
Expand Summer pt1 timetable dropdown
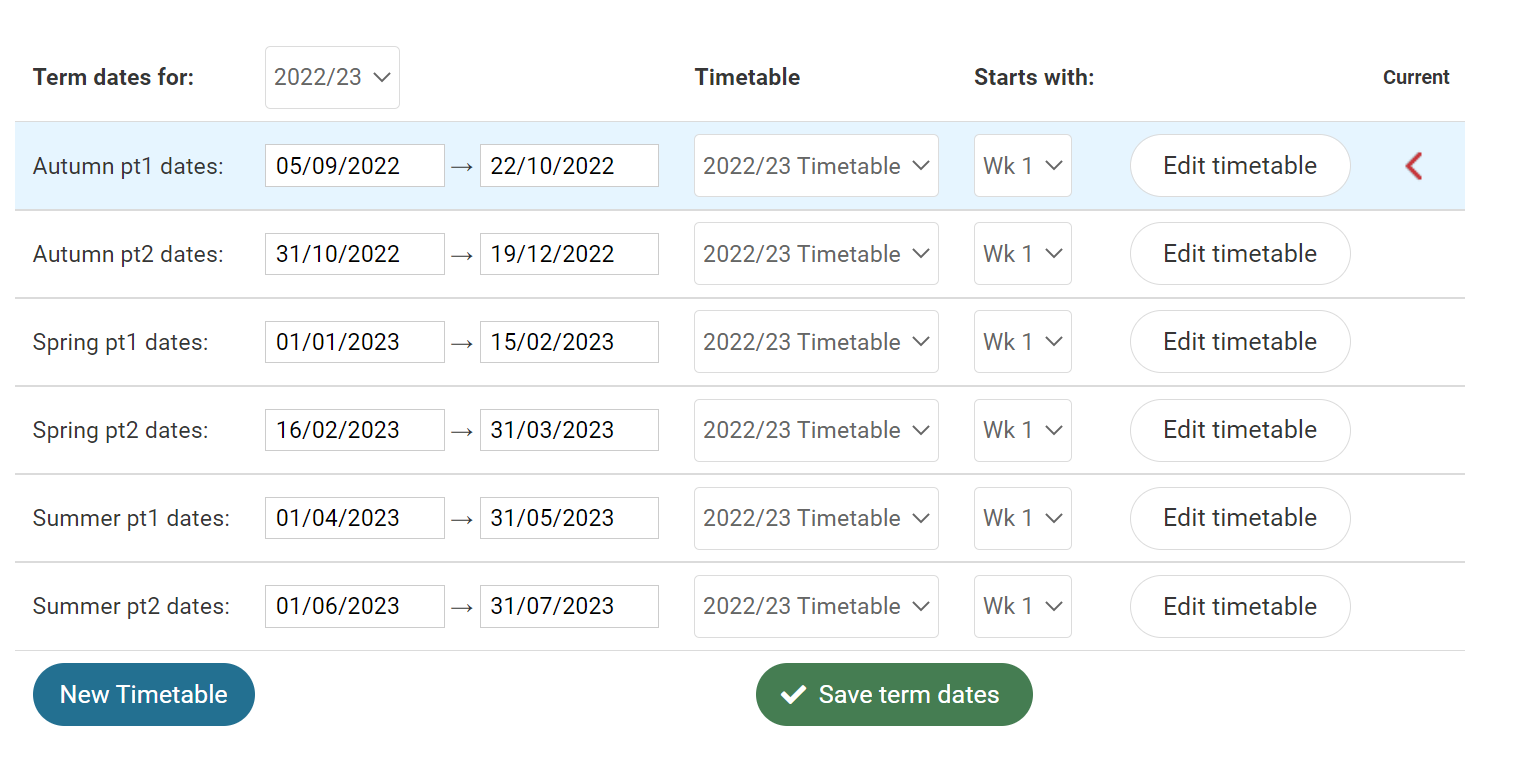coord(816,518)
